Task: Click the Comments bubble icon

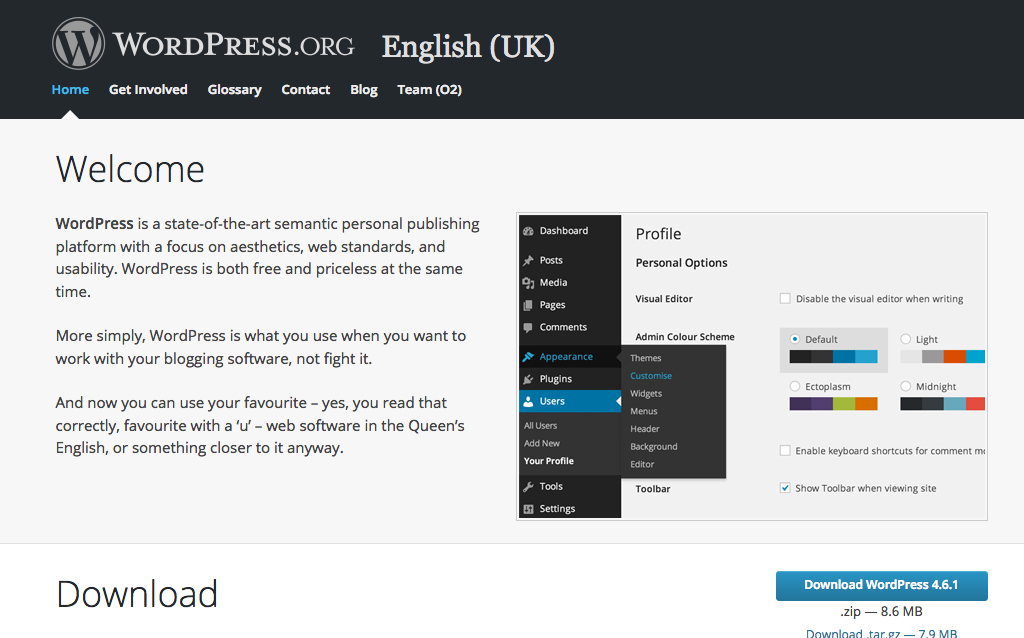Action: [x=530, y=328]
